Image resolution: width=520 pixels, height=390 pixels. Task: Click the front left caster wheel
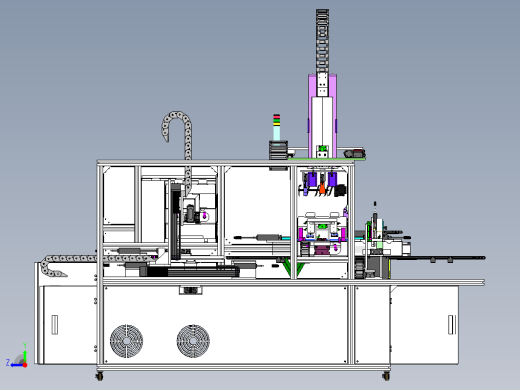(99, 376)
